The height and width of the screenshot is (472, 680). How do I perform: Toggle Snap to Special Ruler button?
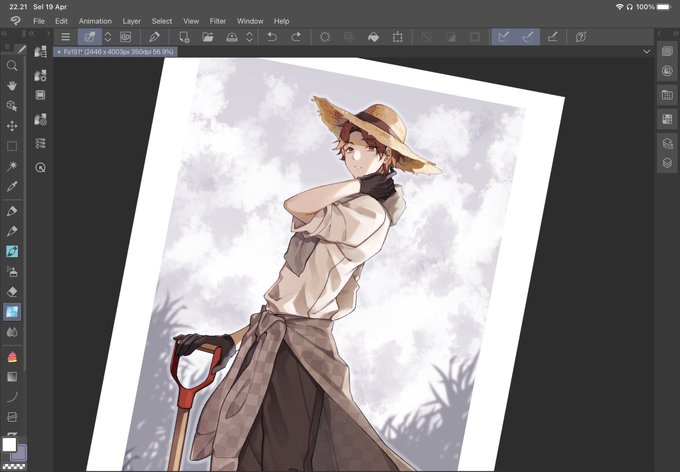[x=528, y=37]
